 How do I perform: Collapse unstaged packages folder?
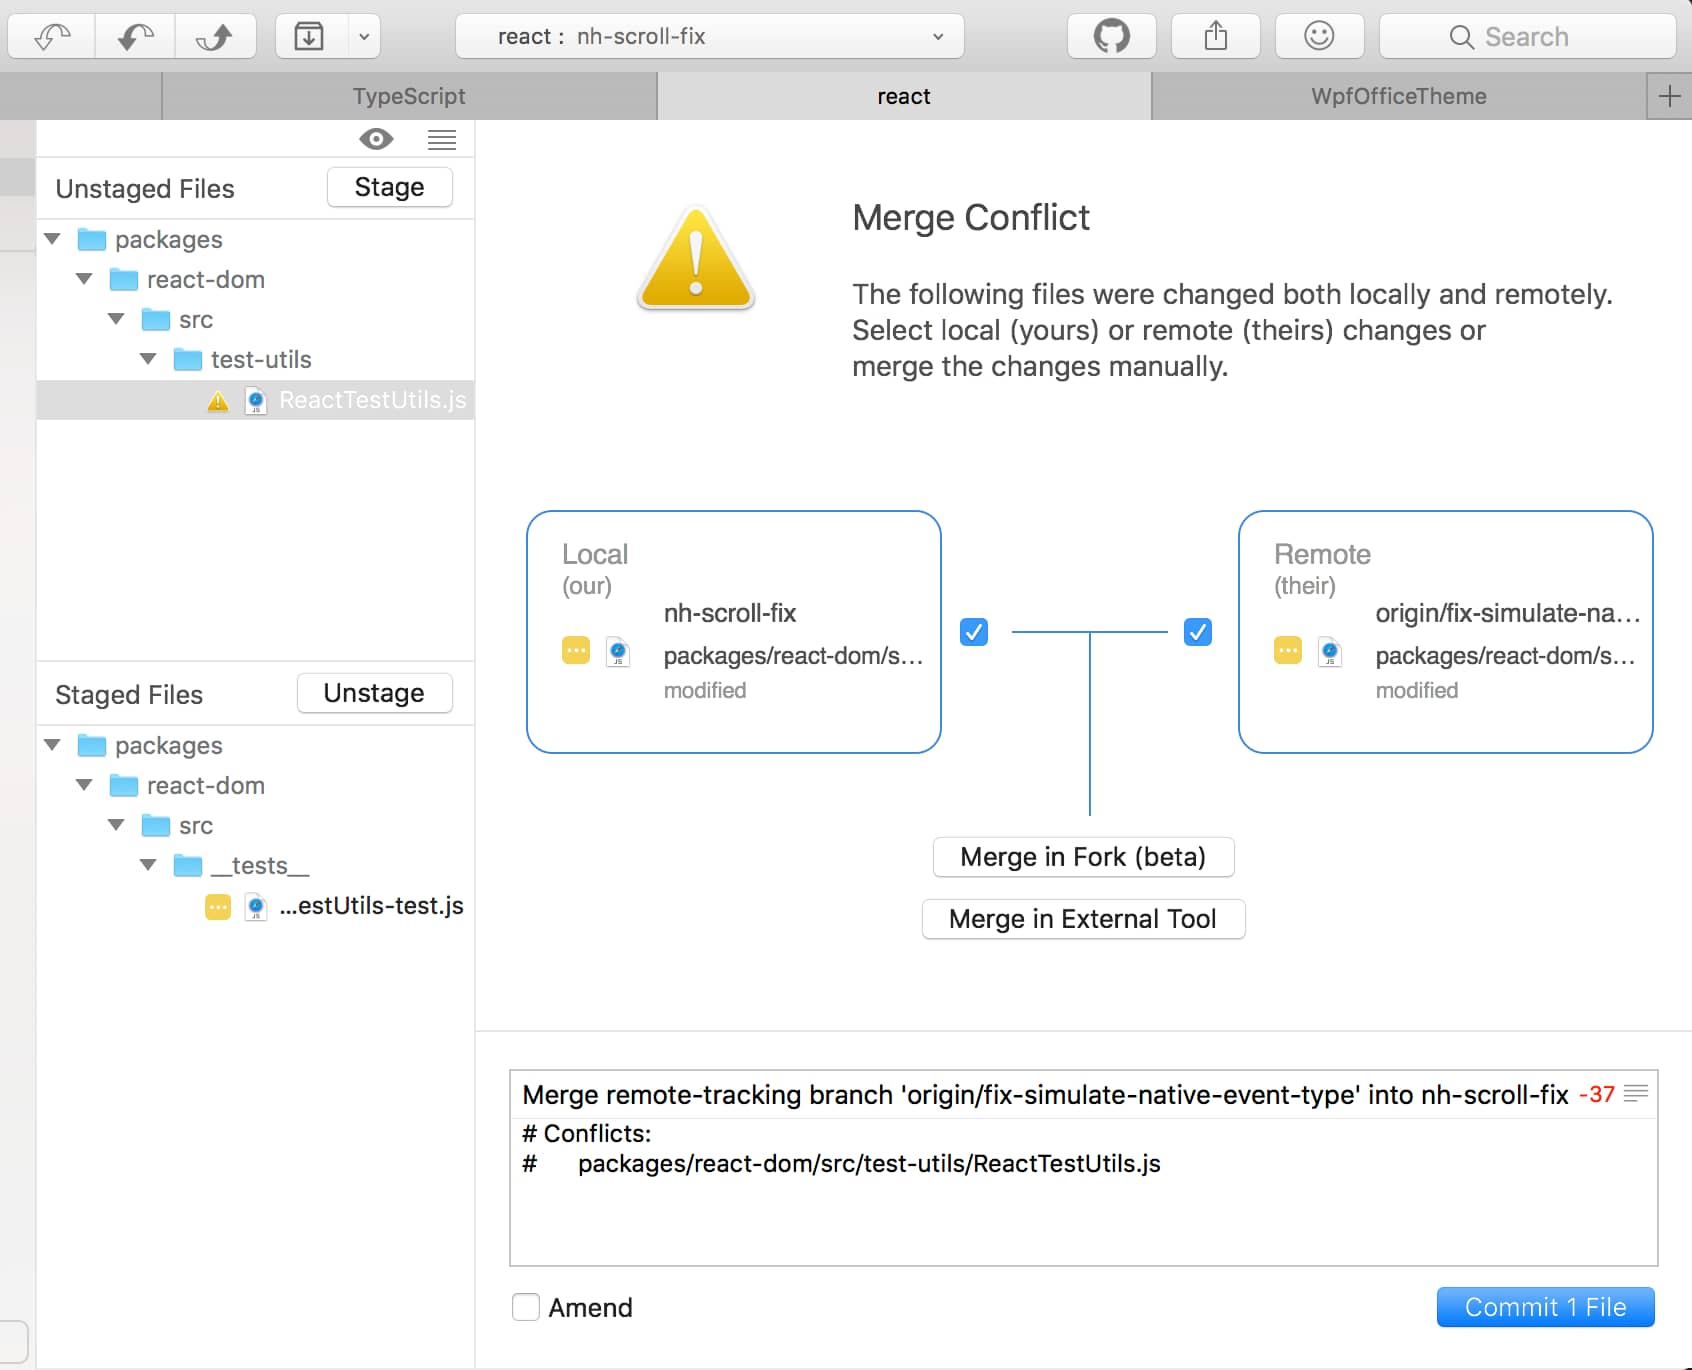pos(53,239)
